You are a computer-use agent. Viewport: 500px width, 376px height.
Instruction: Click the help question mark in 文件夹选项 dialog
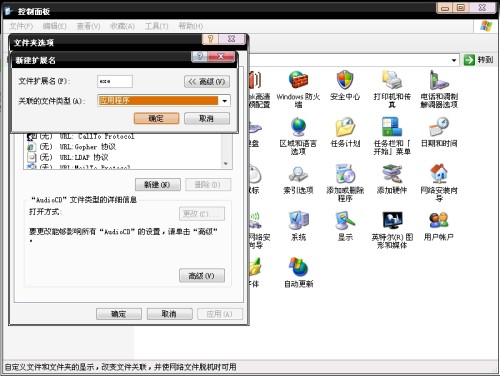[210, 39]
